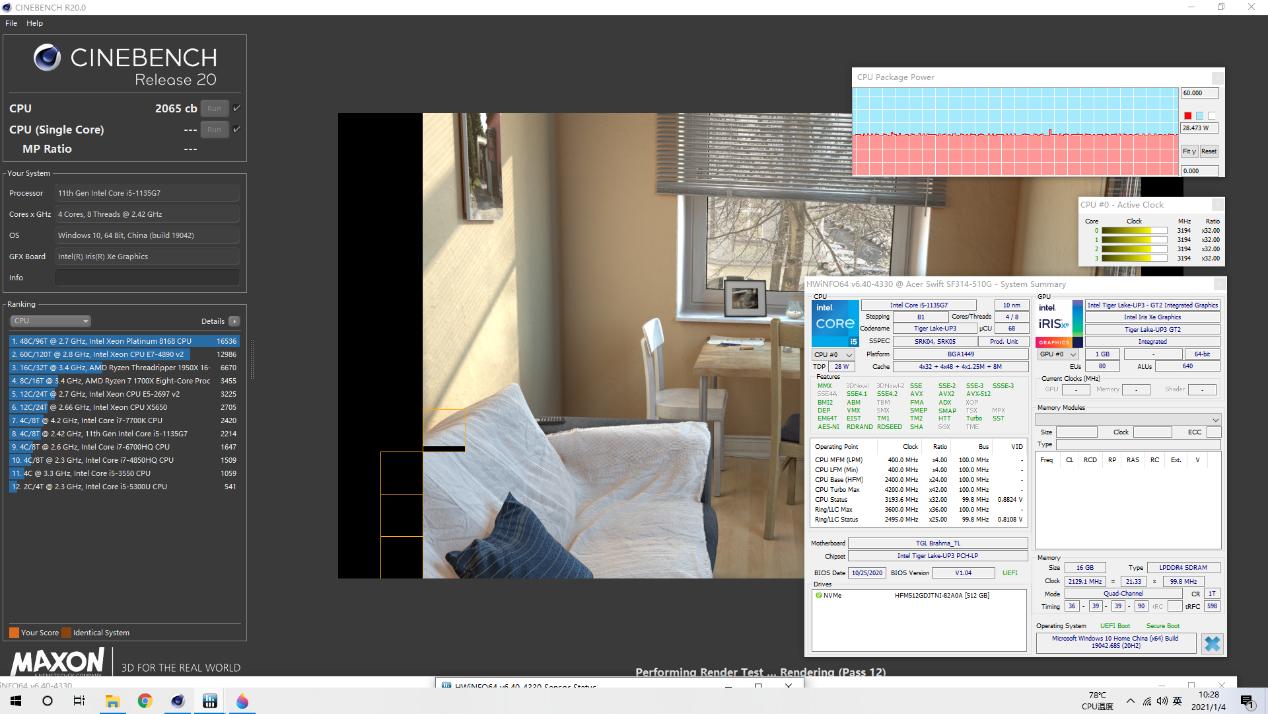Open Task View on the taskbar
Image resolution: width=1268 pixels, height=714 pixels.
[x=79, y=702]
